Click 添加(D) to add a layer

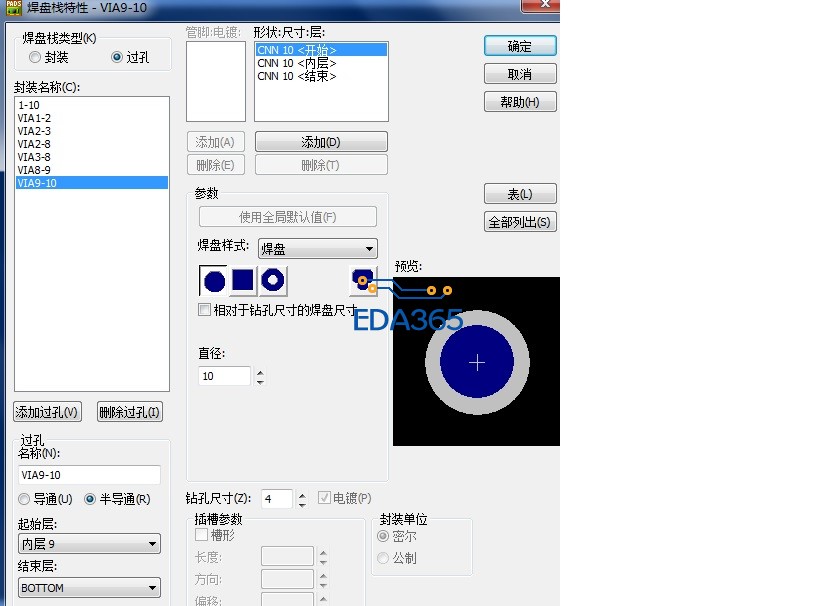321,142
